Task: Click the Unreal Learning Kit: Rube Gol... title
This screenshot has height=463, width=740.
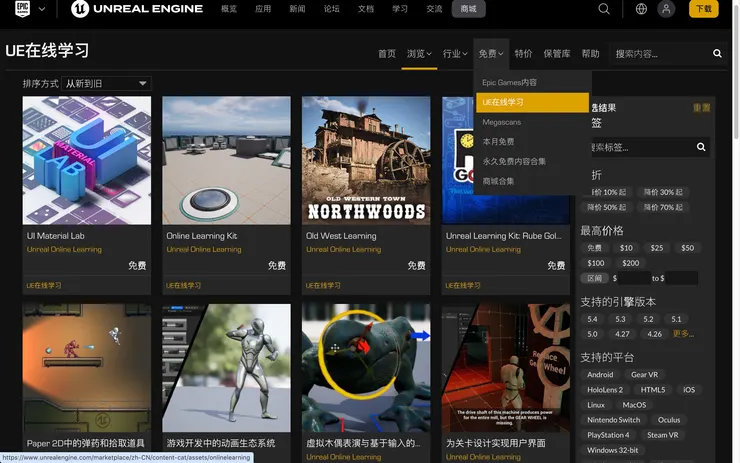Action: coord(504,236)
